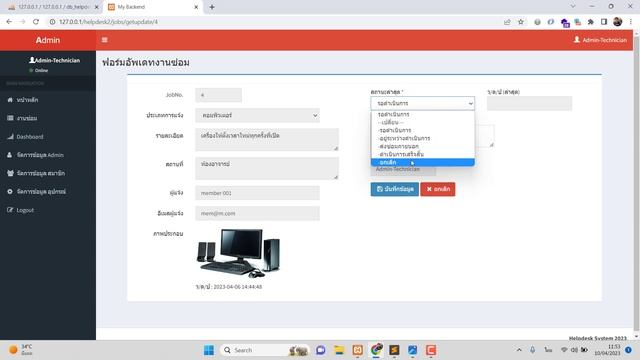This screenshot has width=640, height=360.
Task: Click the address bar URL
Action: point(109,22)
